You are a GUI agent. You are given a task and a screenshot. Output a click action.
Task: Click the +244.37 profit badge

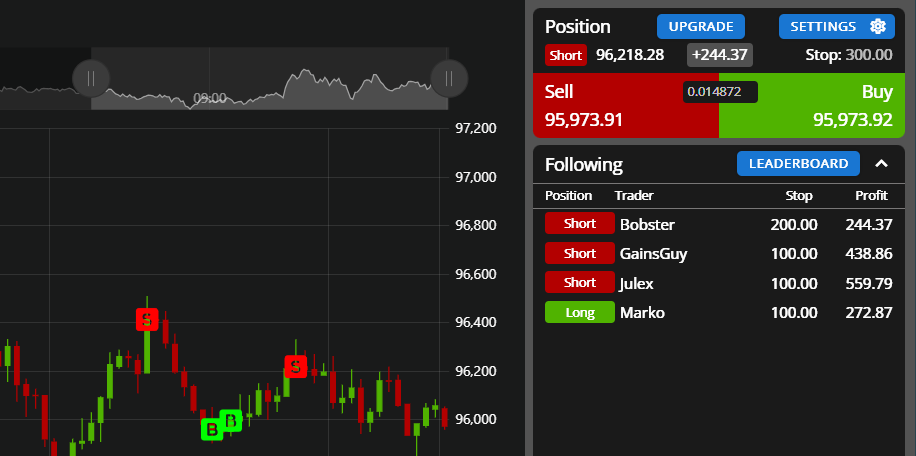pos(720,55)
